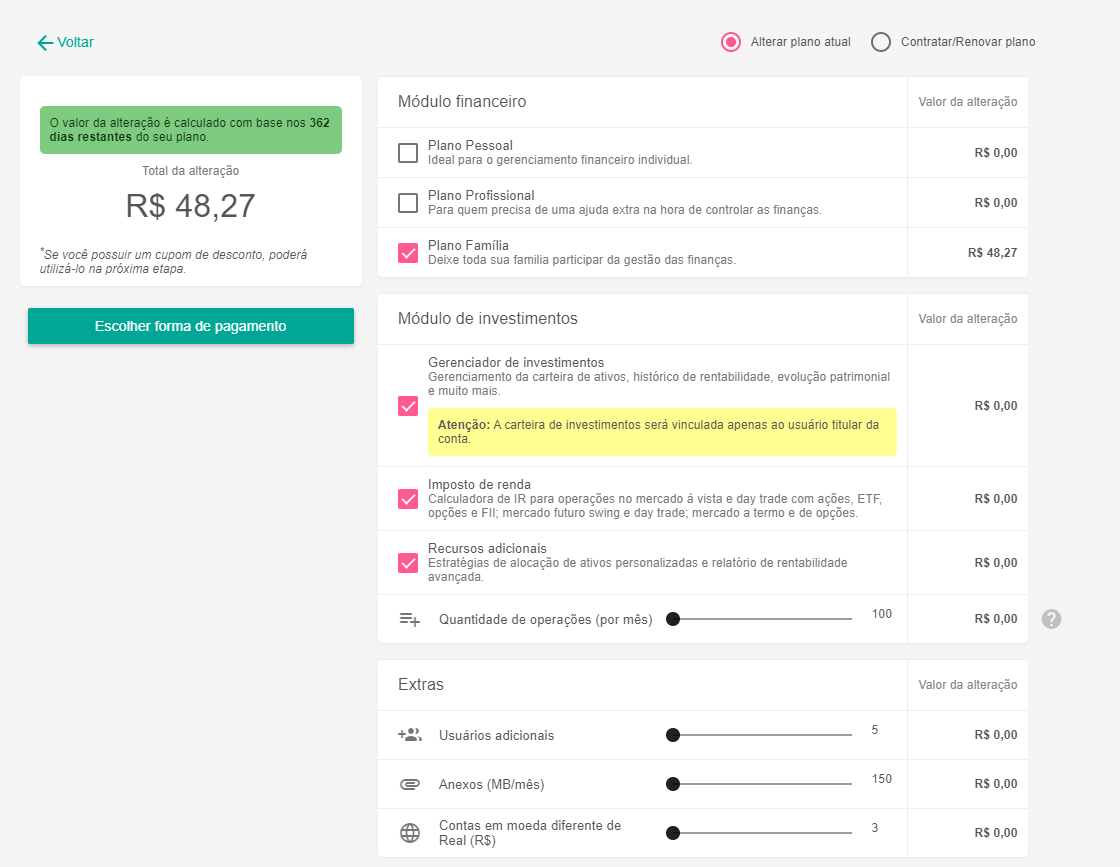Click the back arrow icon near Voltar
Viewport: 1120px width, 867px height.
coord(44,43)
